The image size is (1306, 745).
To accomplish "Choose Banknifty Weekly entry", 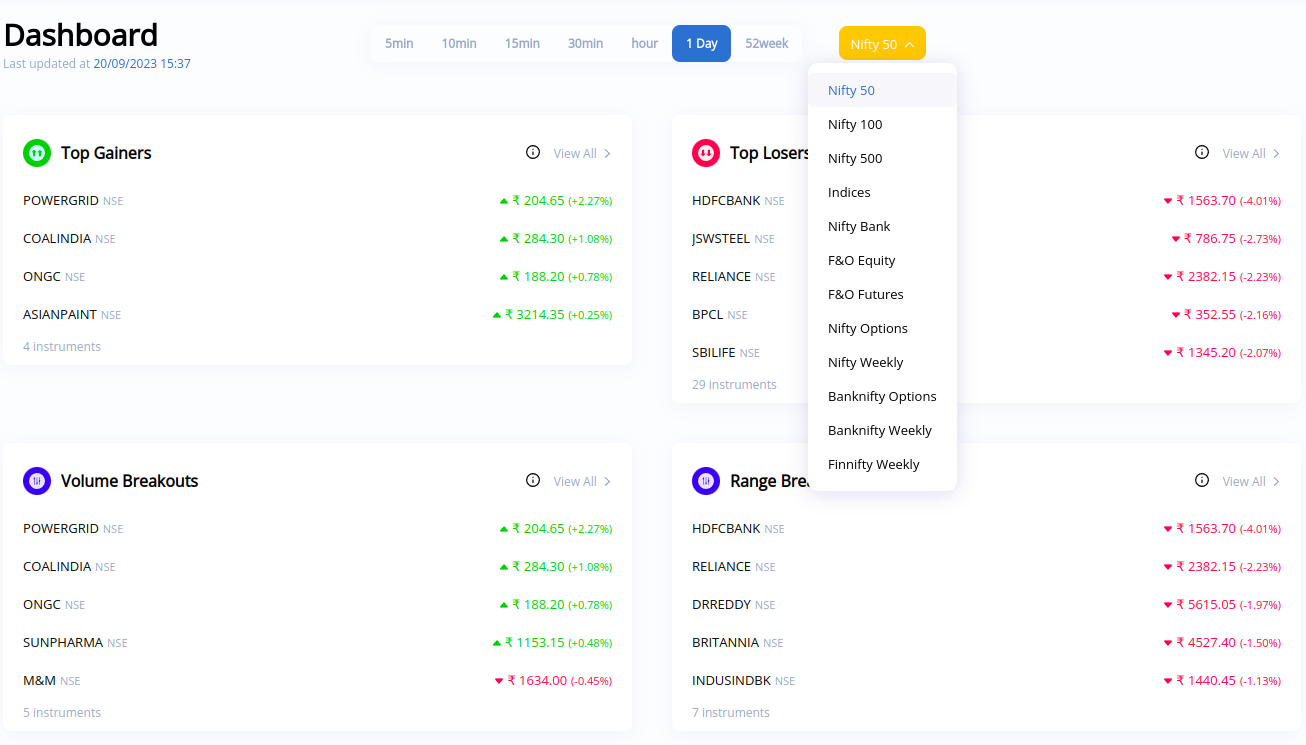I will pyautogui.click(x=882, y=430).
